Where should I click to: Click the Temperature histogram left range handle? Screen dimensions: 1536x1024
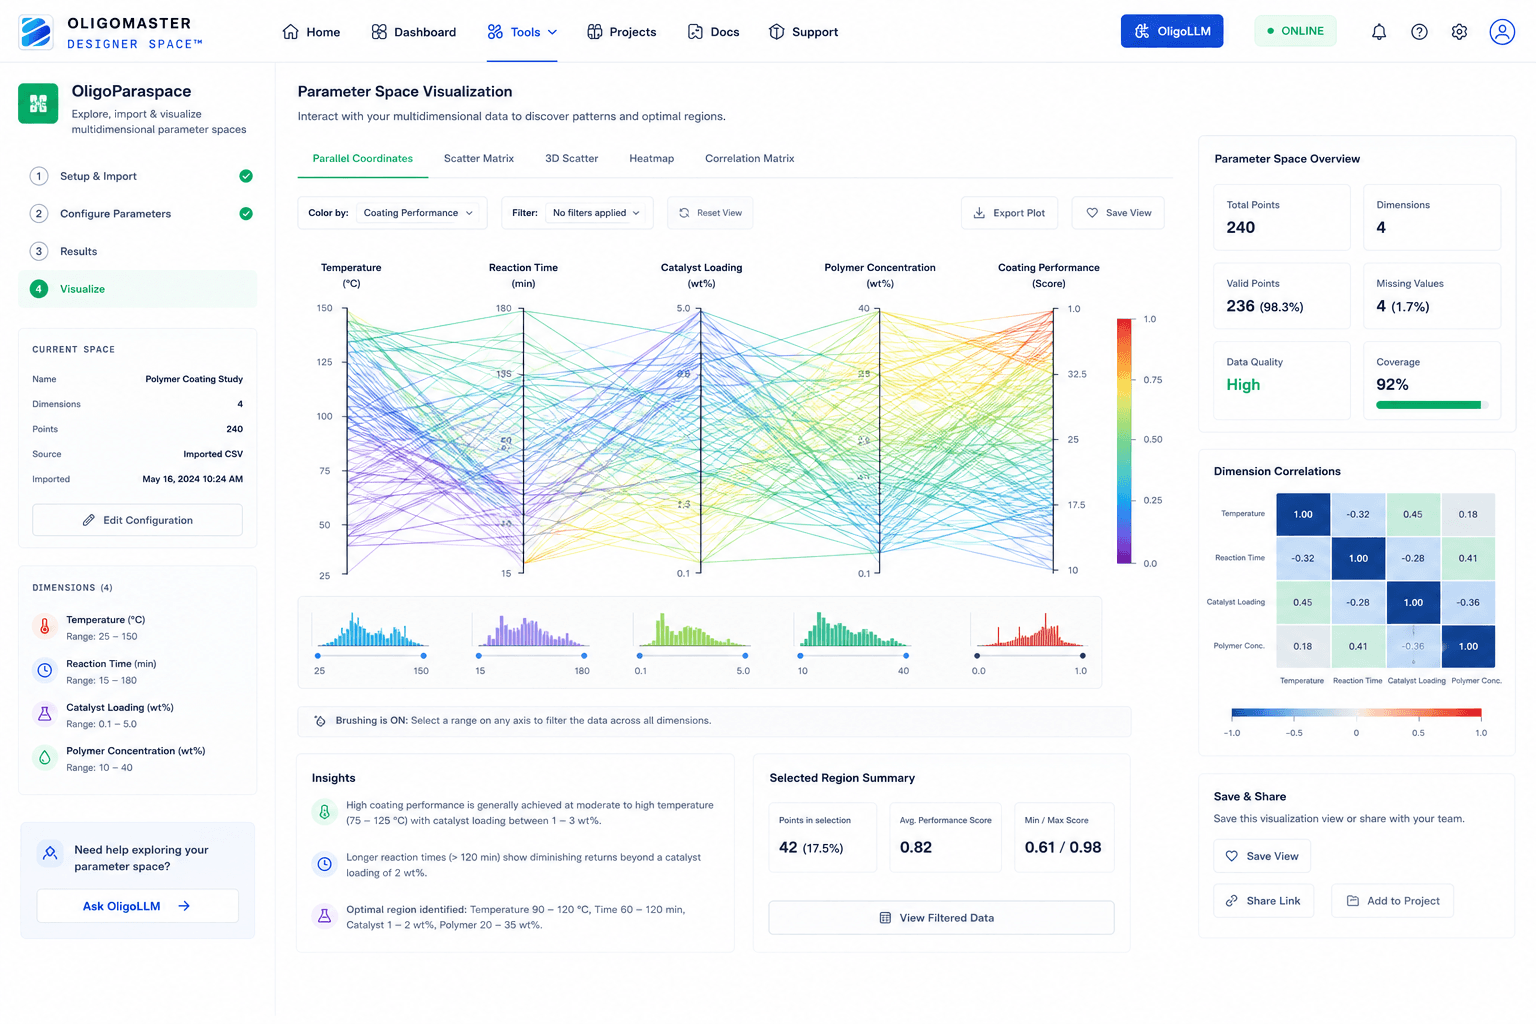pyautogui.click(x=318, y=656)
